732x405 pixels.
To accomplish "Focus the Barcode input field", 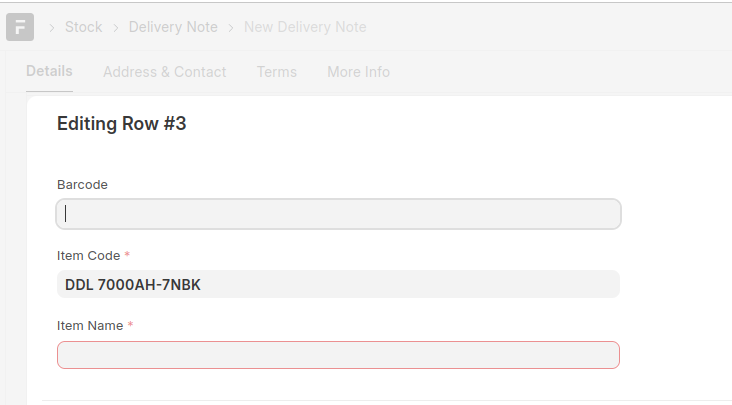I will (338, 214).
